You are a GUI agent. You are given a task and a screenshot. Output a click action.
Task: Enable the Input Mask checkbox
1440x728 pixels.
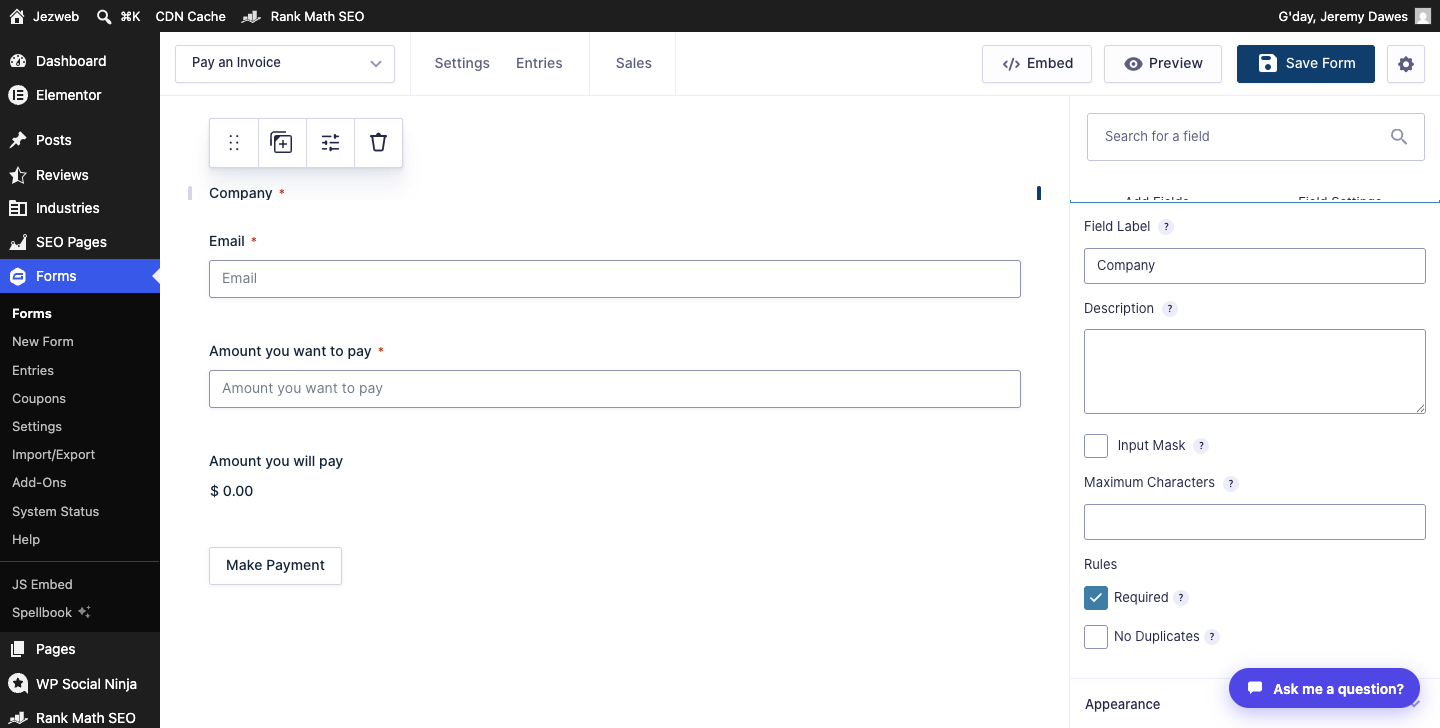1096,446
